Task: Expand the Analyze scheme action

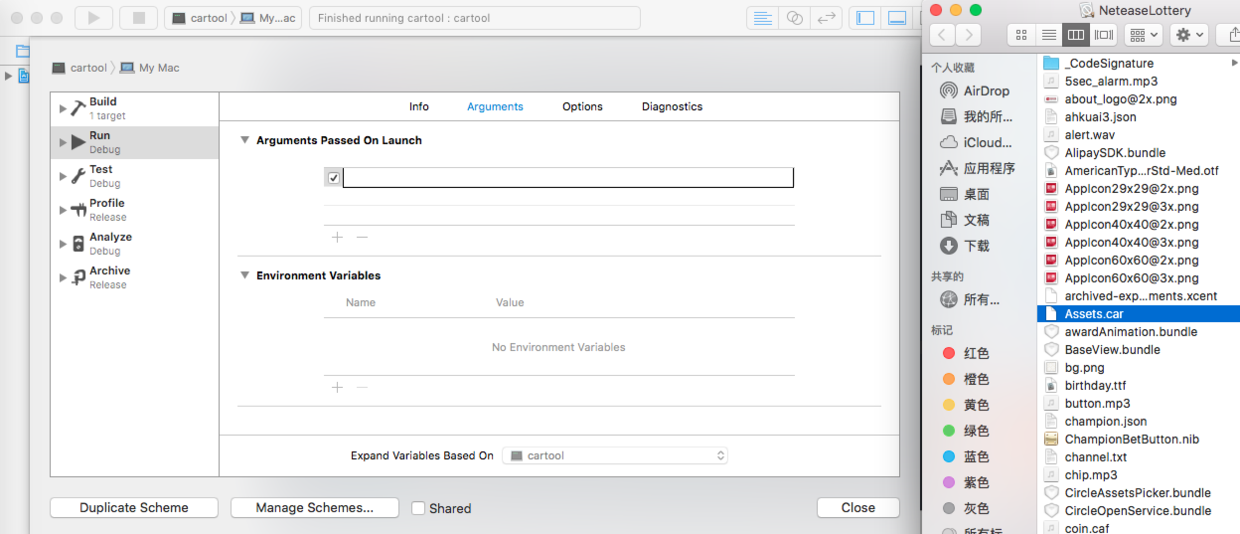Action: coord(62,244)
